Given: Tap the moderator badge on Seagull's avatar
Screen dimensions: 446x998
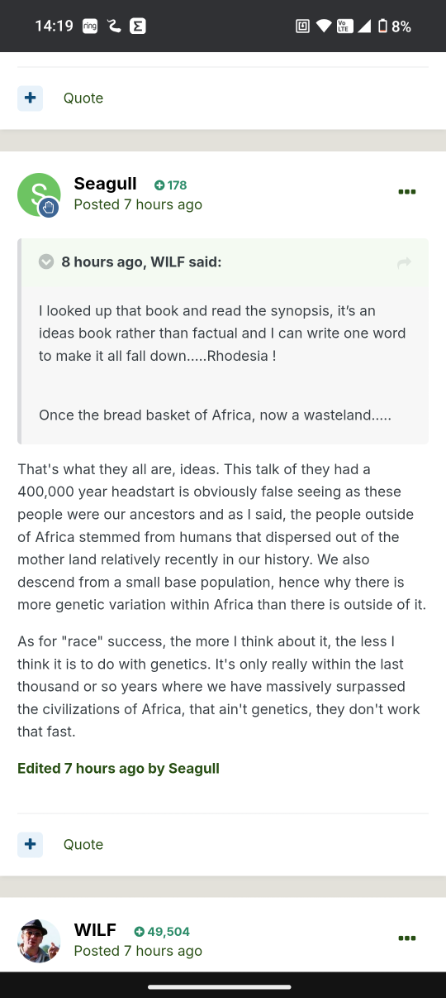Looking at the screenshot, I should pyautogui.click(x=49, y=207).
